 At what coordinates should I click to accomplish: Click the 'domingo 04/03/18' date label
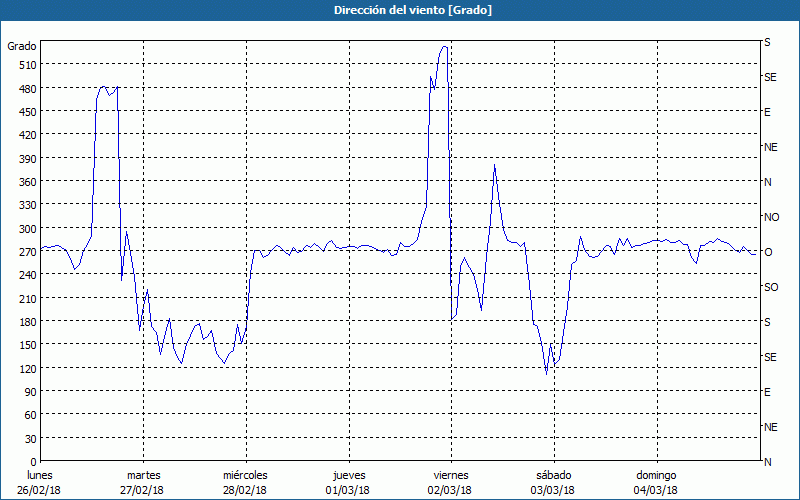656,482
